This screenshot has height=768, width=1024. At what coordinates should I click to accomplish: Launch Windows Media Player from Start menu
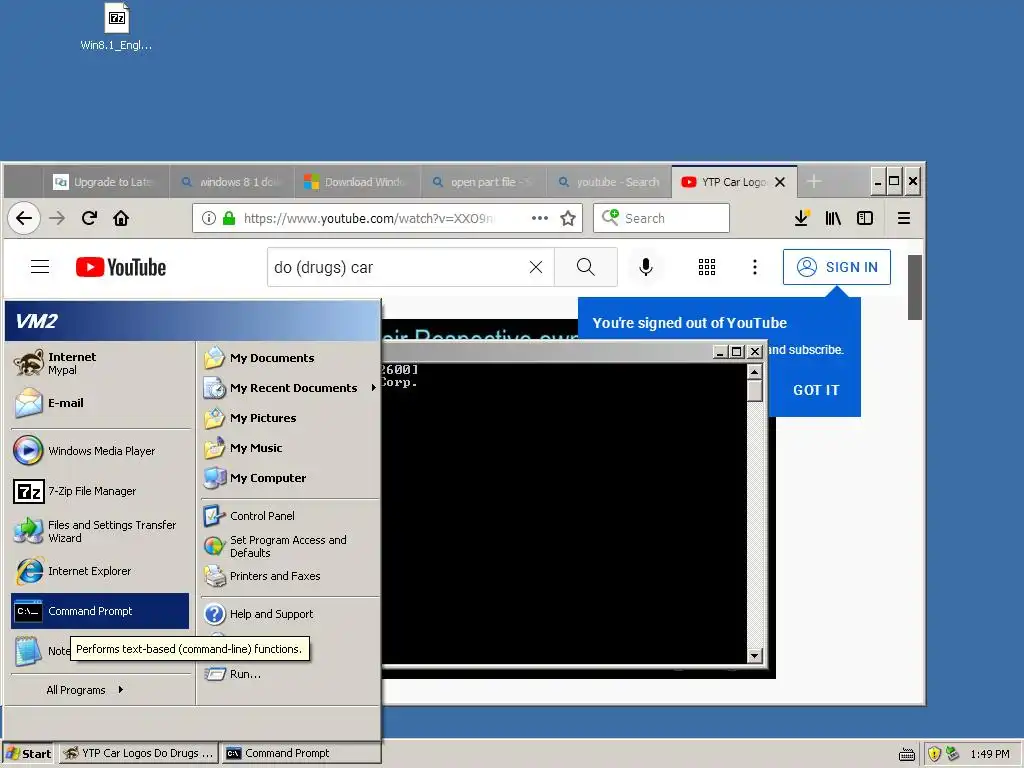pyautogui.click(x=101, y=451)
